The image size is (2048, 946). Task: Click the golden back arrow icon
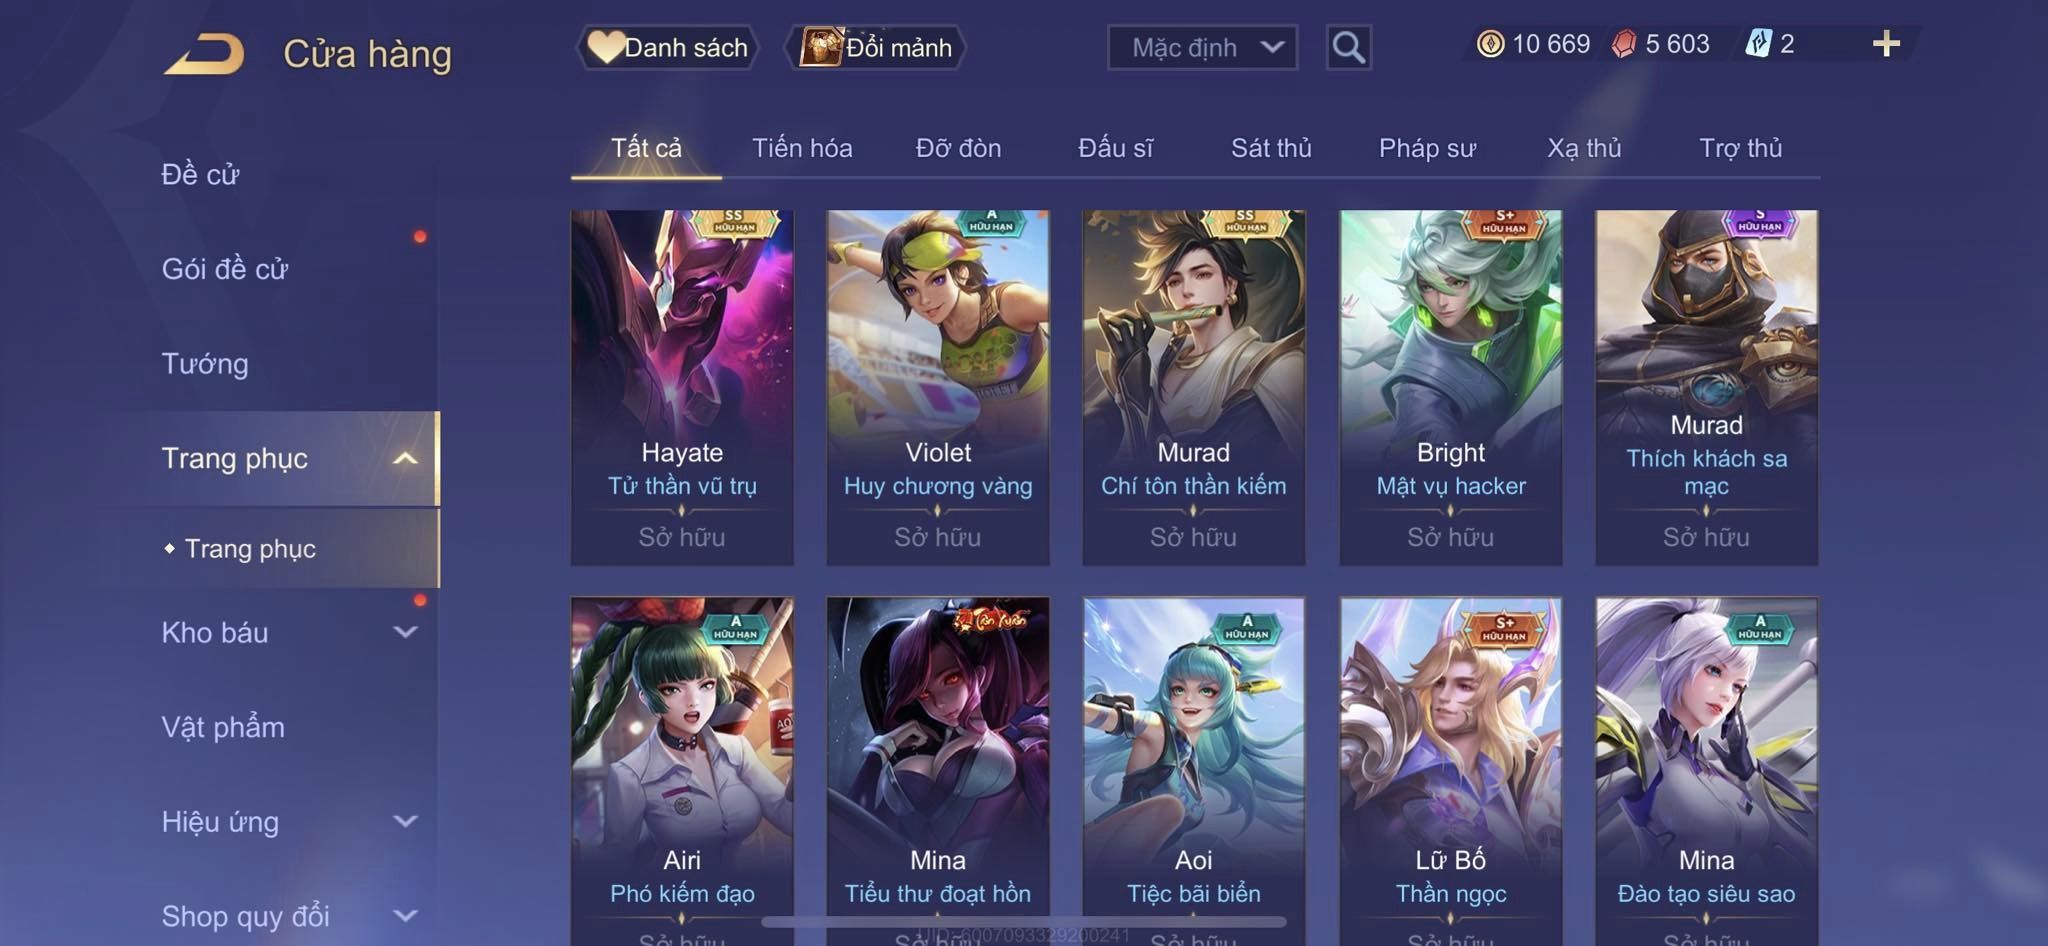tap(205, 54)
